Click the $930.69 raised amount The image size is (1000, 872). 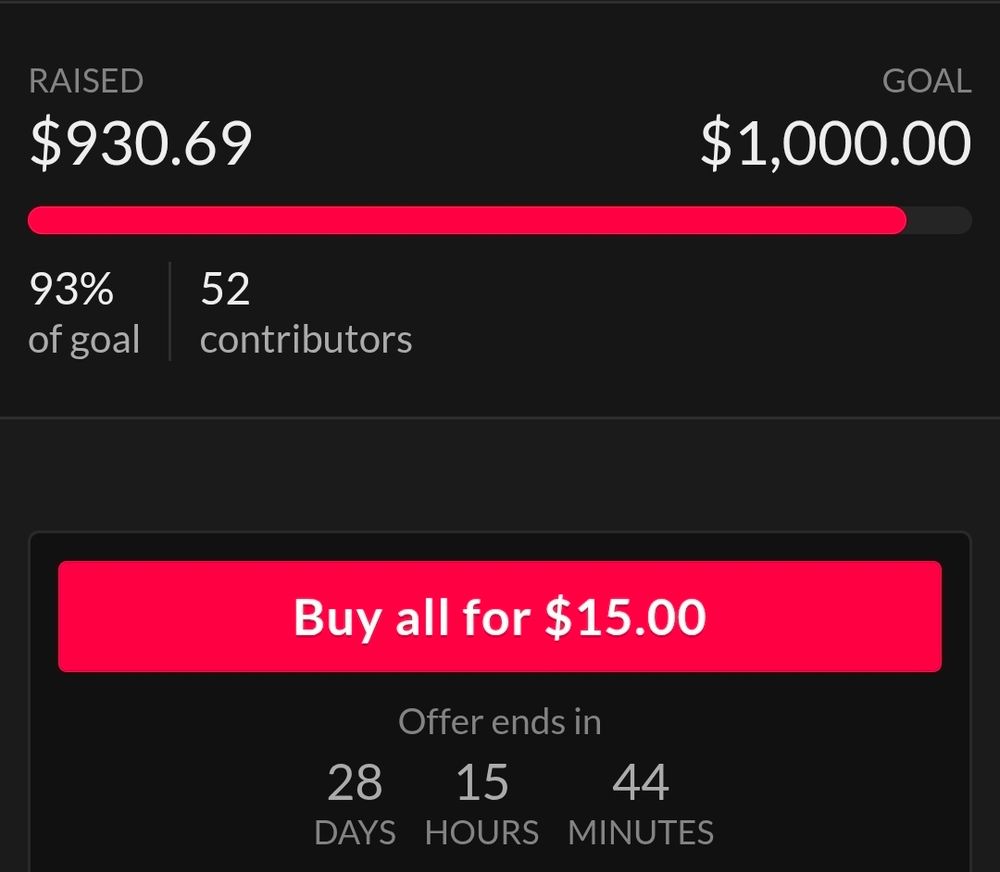pyautogui.click(x=141, y=143)
